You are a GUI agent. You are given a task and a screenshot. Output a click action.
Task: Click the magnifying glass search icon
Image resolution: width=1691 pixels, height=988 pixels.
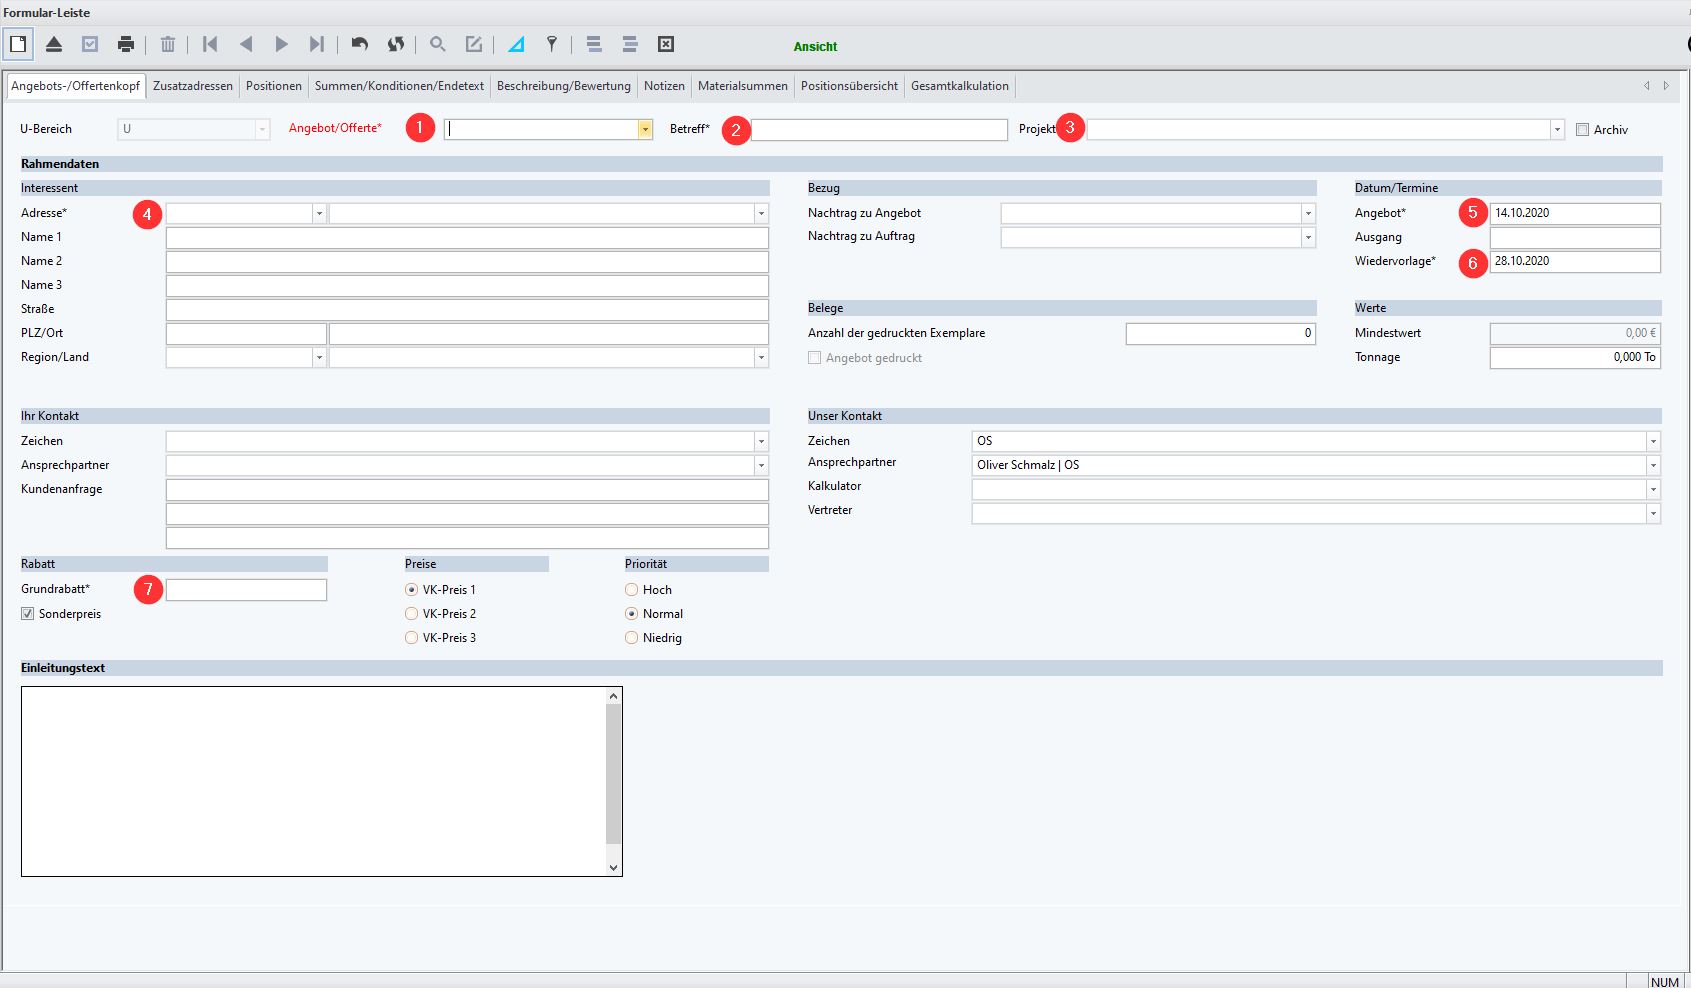pos(438,44)
